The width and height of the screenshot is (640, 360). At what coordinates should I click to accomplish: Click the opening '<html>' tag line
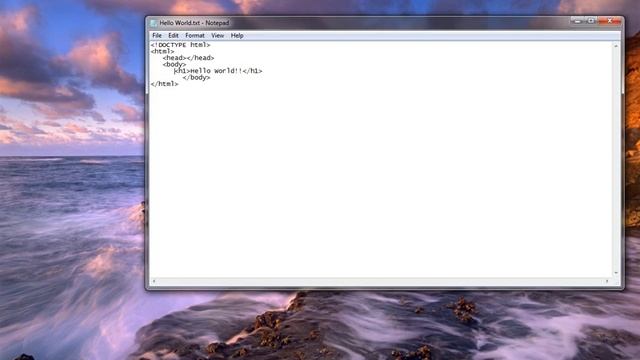[162, 51]
